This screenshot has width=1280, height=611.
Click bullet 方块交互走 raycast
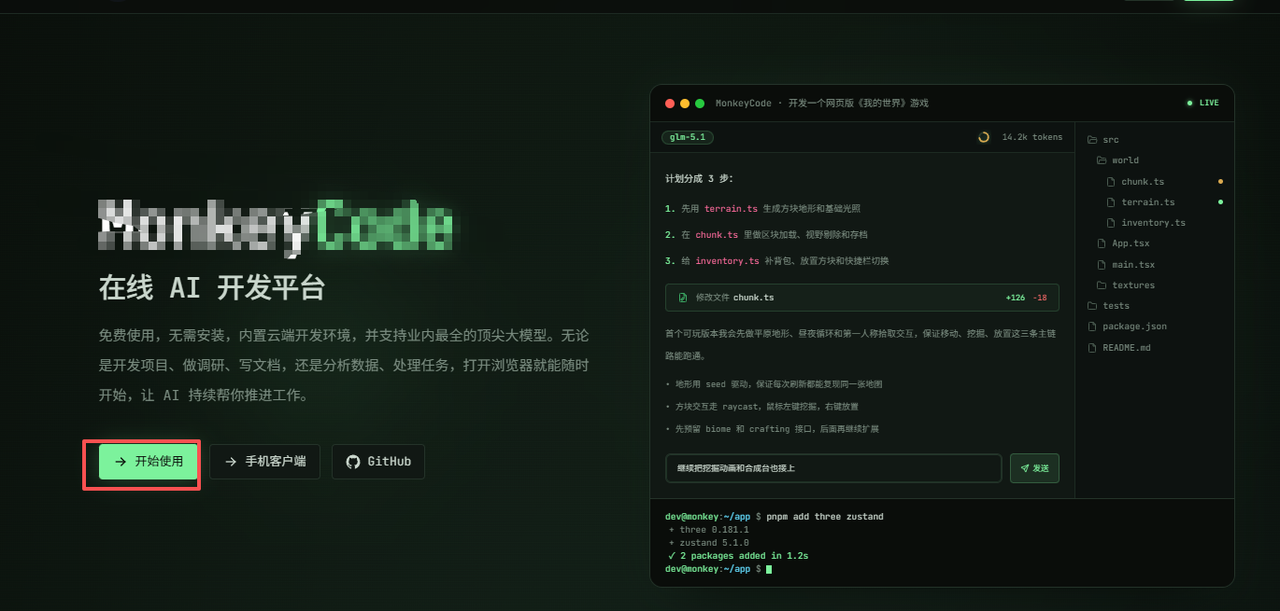[x=762, y=407]
